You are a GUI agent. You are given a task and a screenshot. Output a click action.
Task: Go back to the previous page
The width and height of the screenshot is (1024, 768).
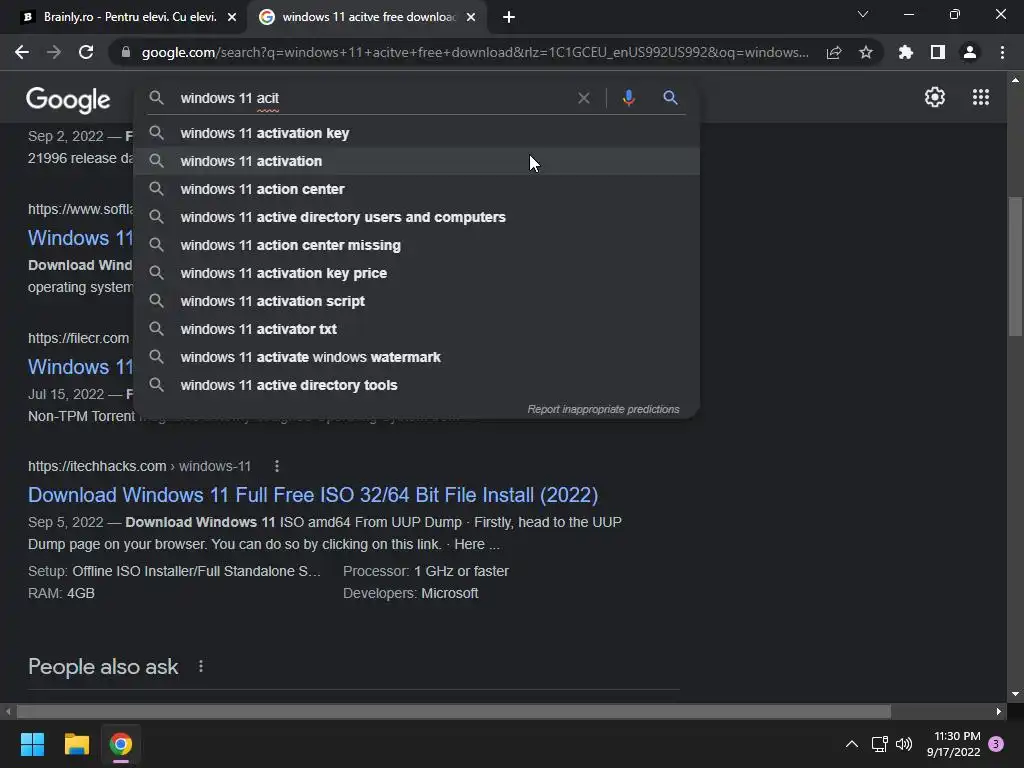(x=22, y=52)
